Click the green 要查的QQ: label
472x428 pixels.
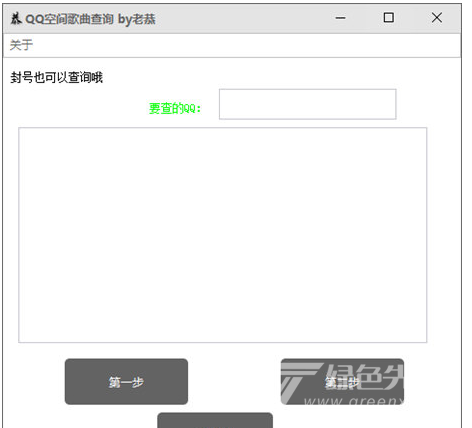tap(175, 108)
